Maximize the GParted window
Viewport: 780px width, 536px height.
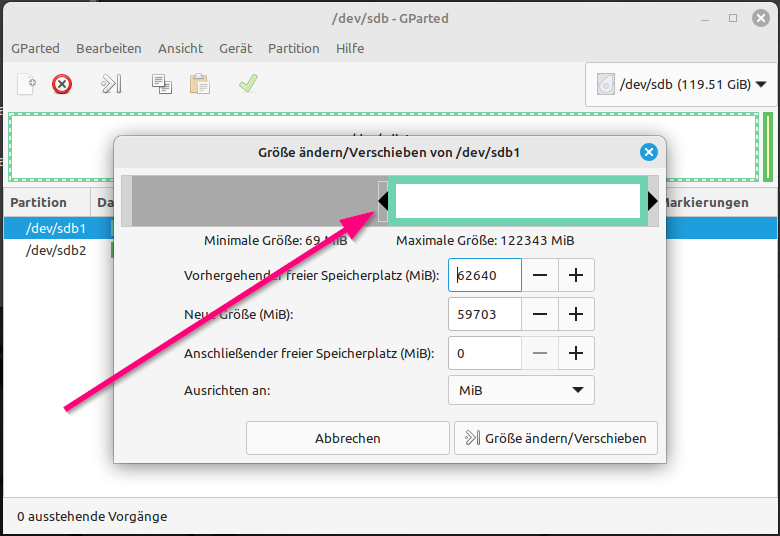pos(733,18)
